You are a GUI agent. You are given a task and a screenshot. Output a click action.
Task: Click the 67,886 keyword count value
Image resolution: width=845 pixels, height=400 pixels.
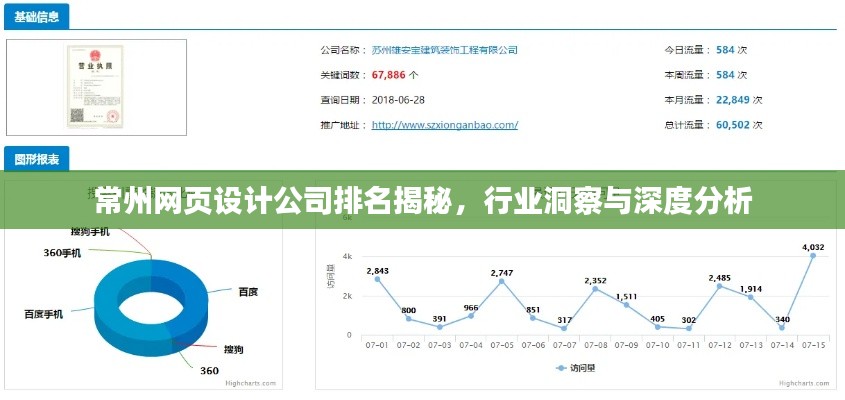click(x=389, y=74)
